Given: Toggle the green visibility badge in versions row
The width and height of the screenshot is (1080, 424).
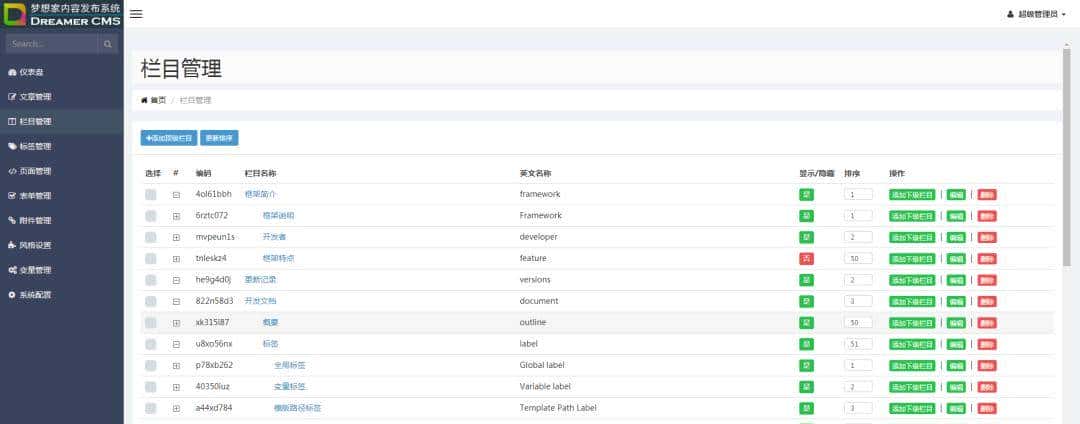Looking at the screenshot, I should click(807, 280).
